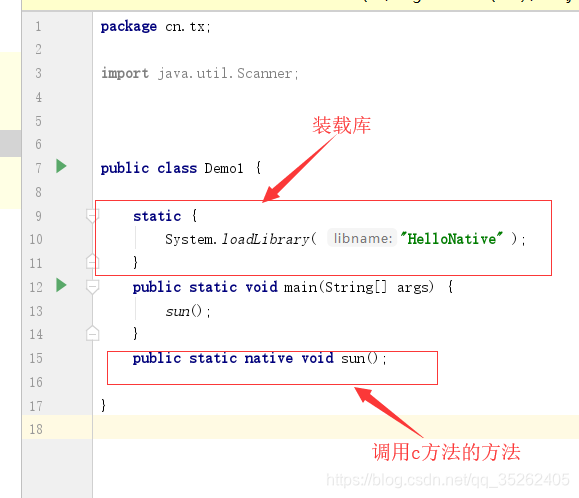The height and width of the screenshot is (498, 579).
Task: Place cursor on 'cn.tx;' package name
Action: click(x=188, y=27)
